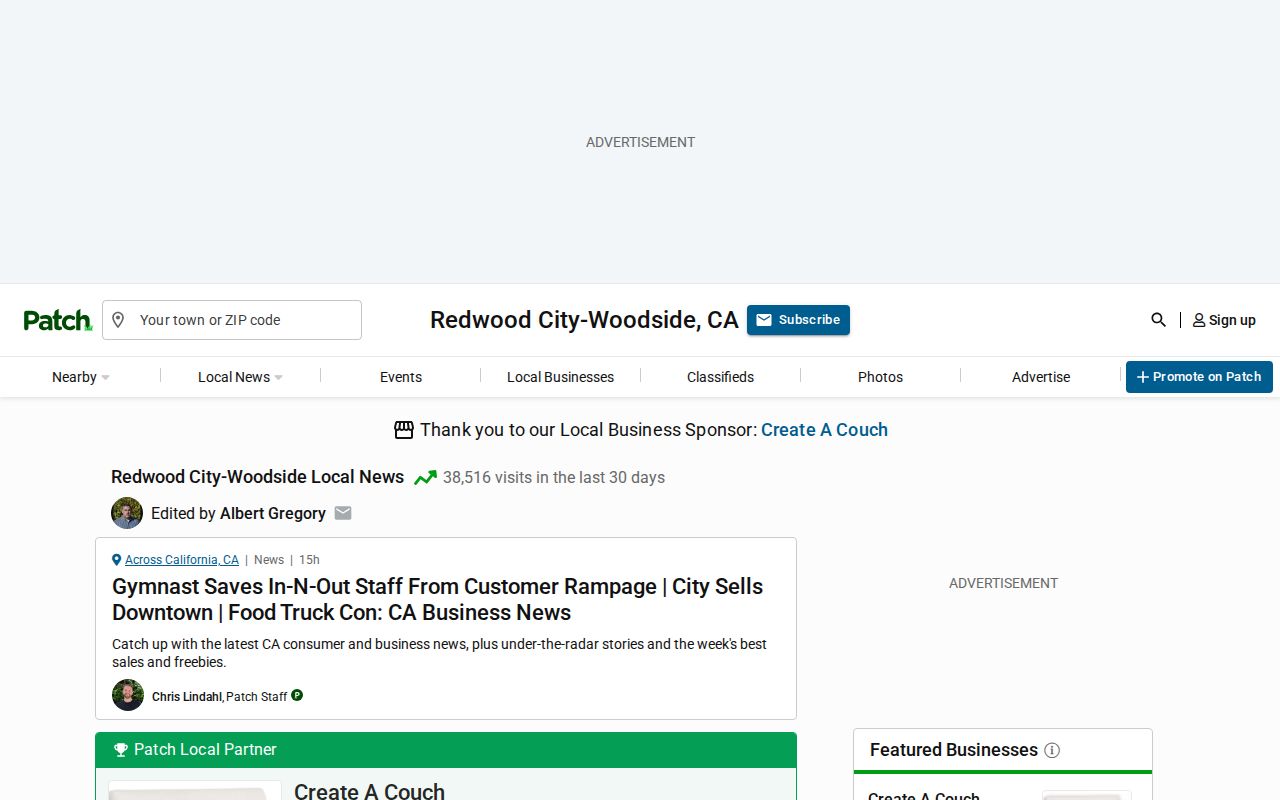
Task: Click Chris Lindahl author name
Action: [187, 697]
